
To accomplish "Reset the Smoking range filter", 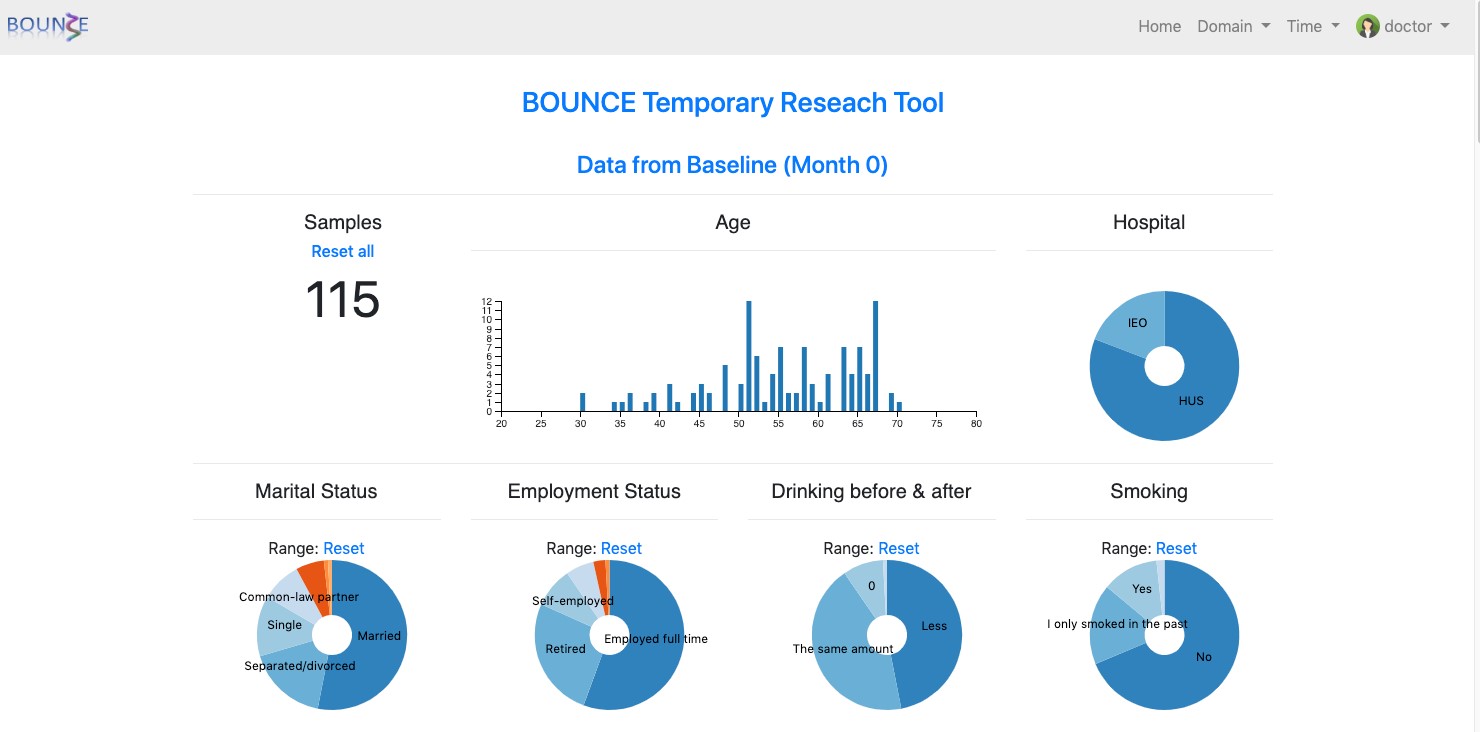I will tap(1176, 548).
